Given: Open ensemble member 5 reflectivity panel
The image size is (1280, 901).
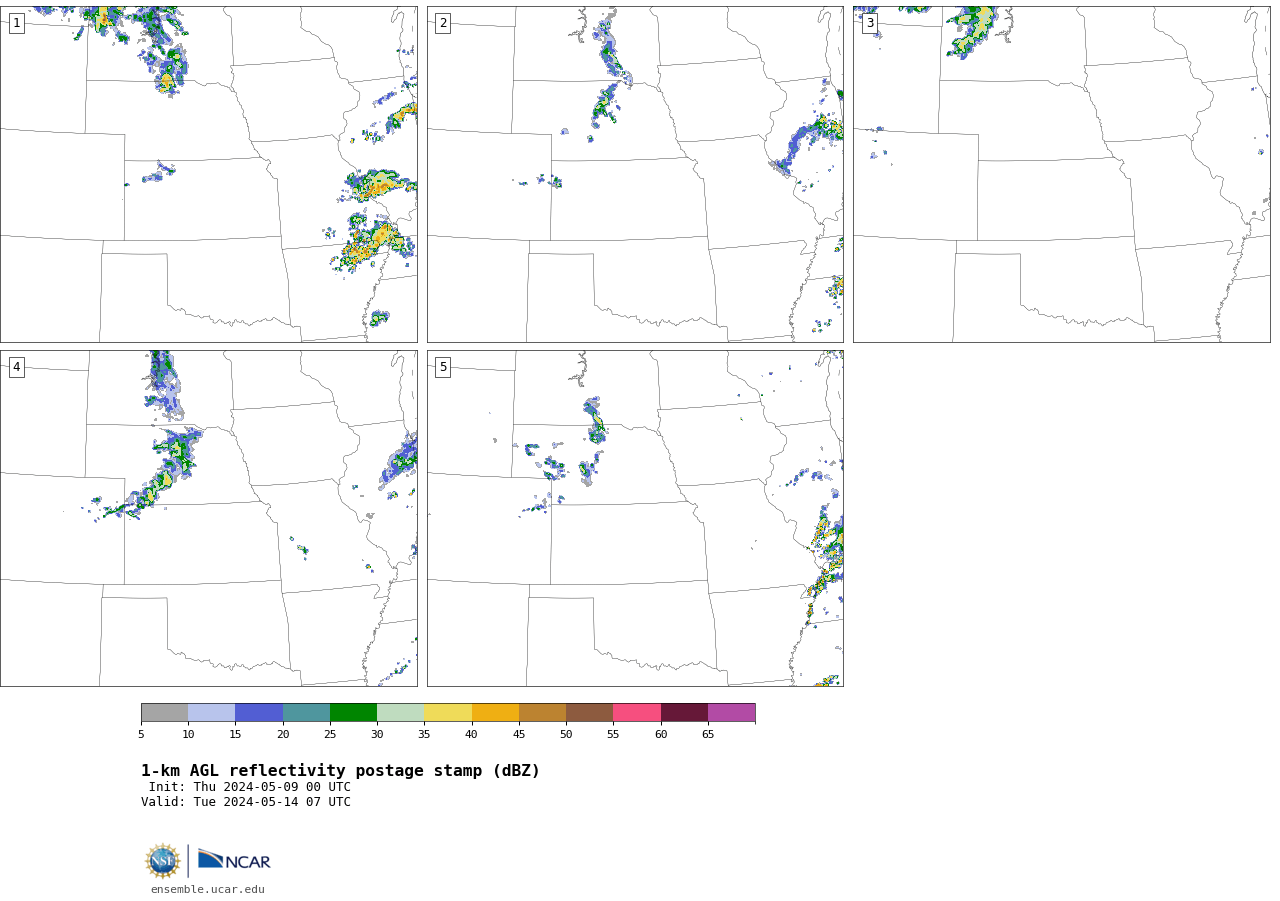Looking at the screenshot, I should coord(635,518).
